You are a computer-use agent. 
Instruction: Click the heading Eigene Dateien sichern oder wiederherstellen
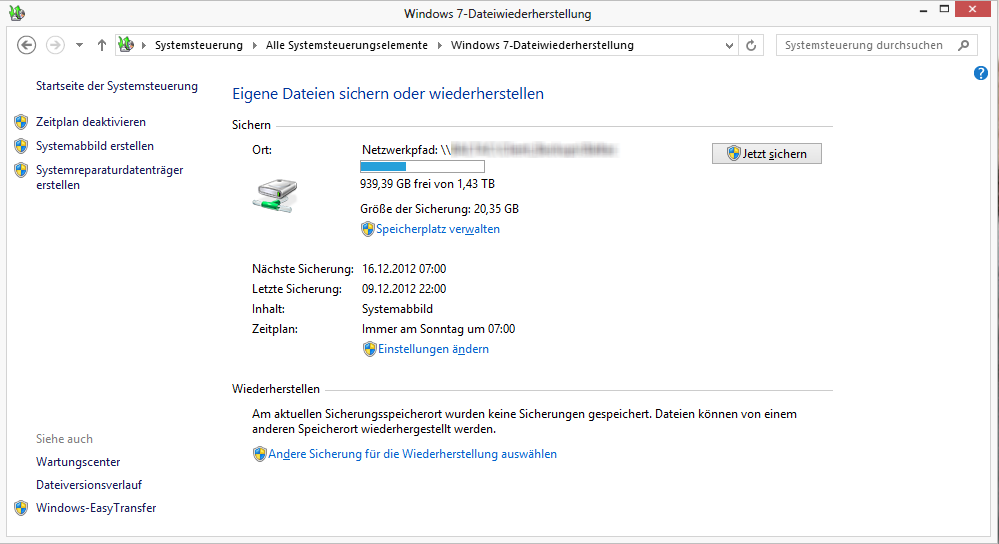point(388,94)
